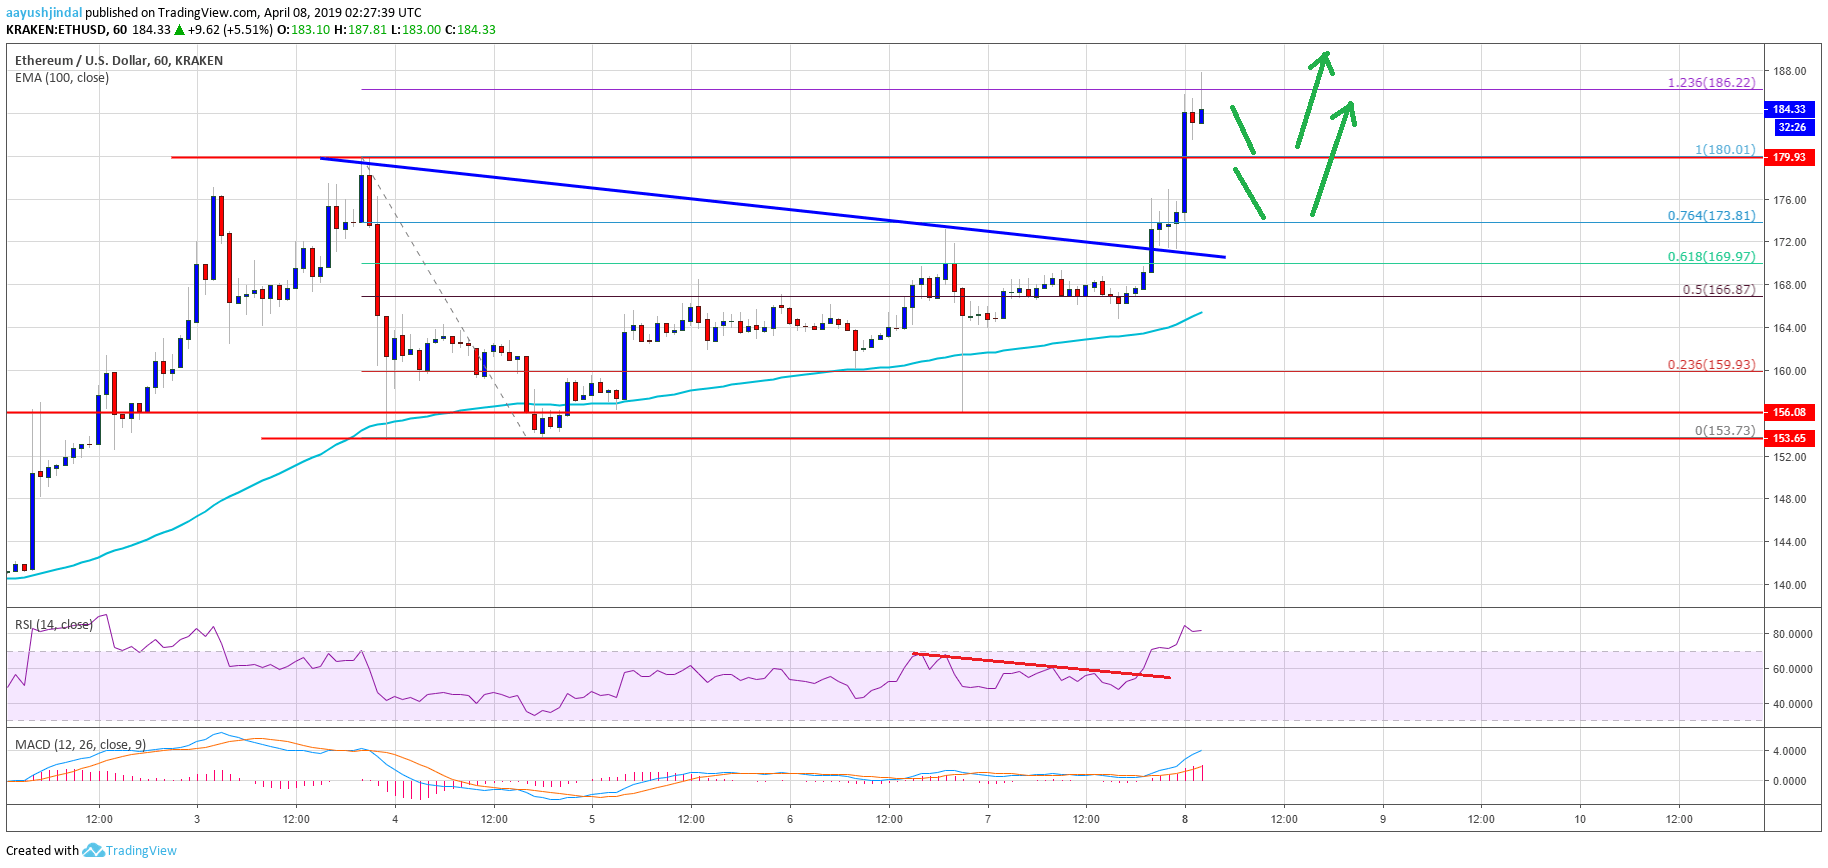Select the Fibonacci level 0.236(159.93)

(1711, 364)
